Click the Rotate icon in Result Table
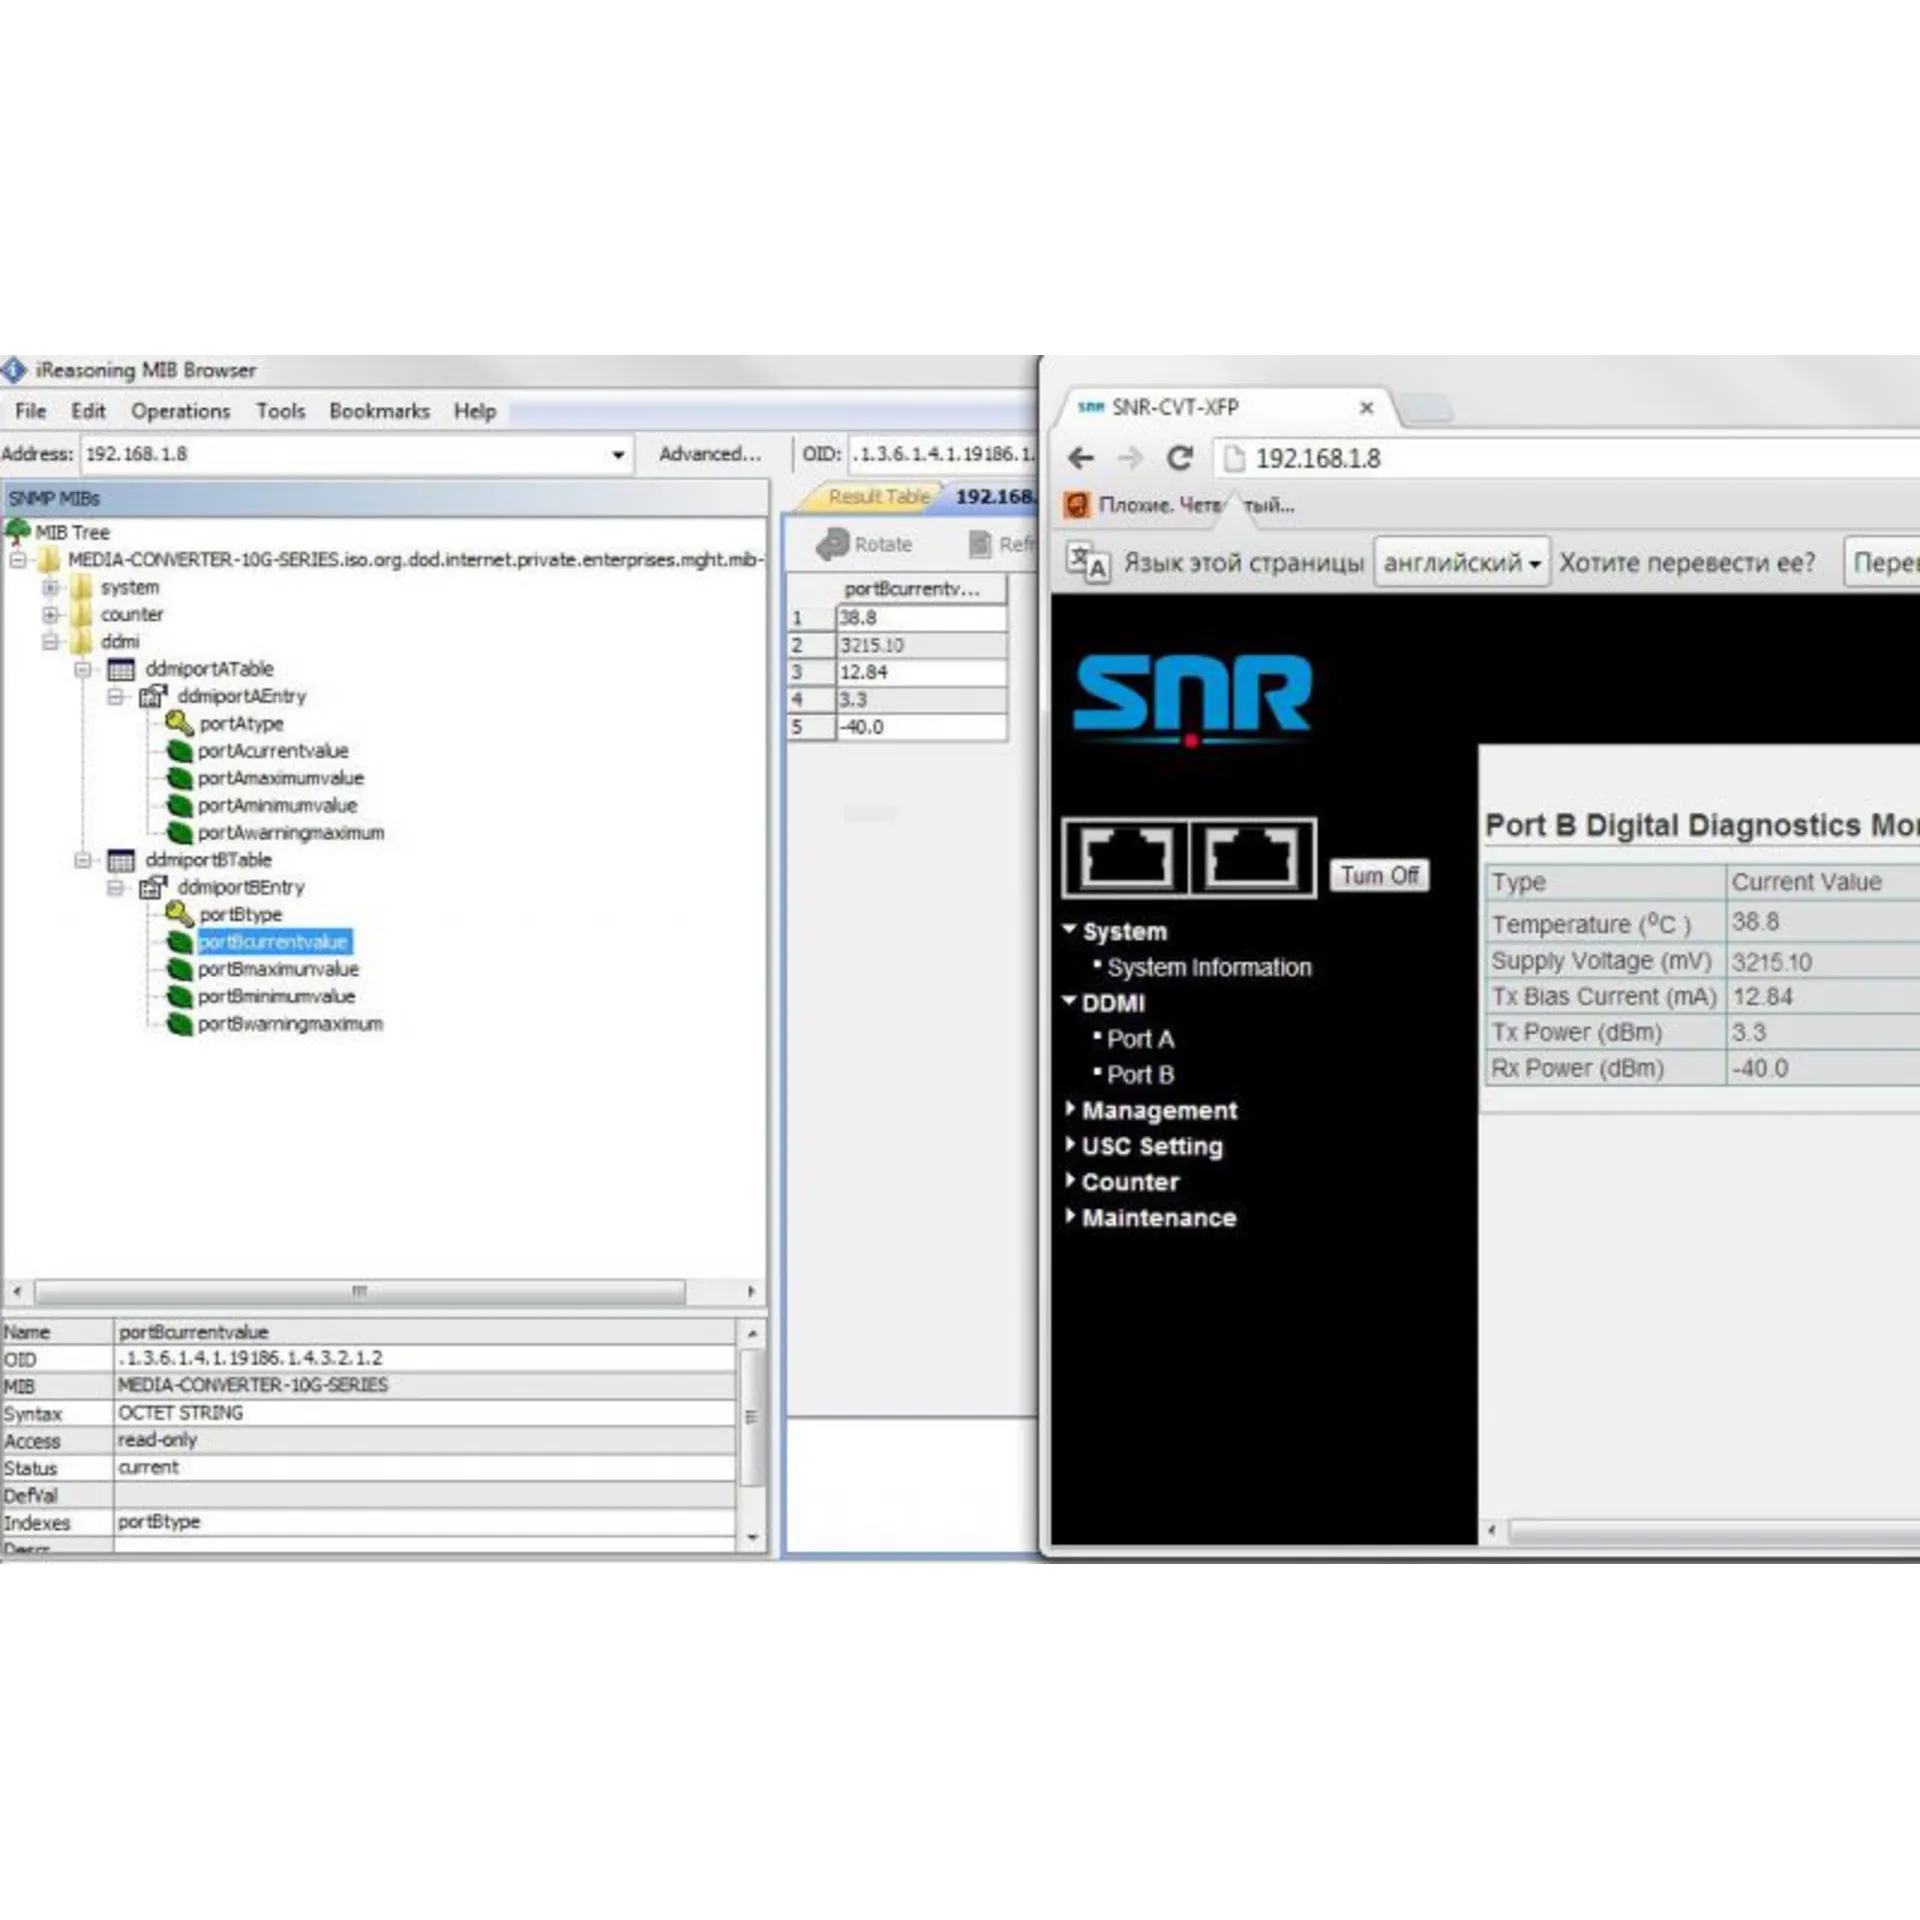This screenshot has width=1920, height=1920. click(x=832, y=544)
